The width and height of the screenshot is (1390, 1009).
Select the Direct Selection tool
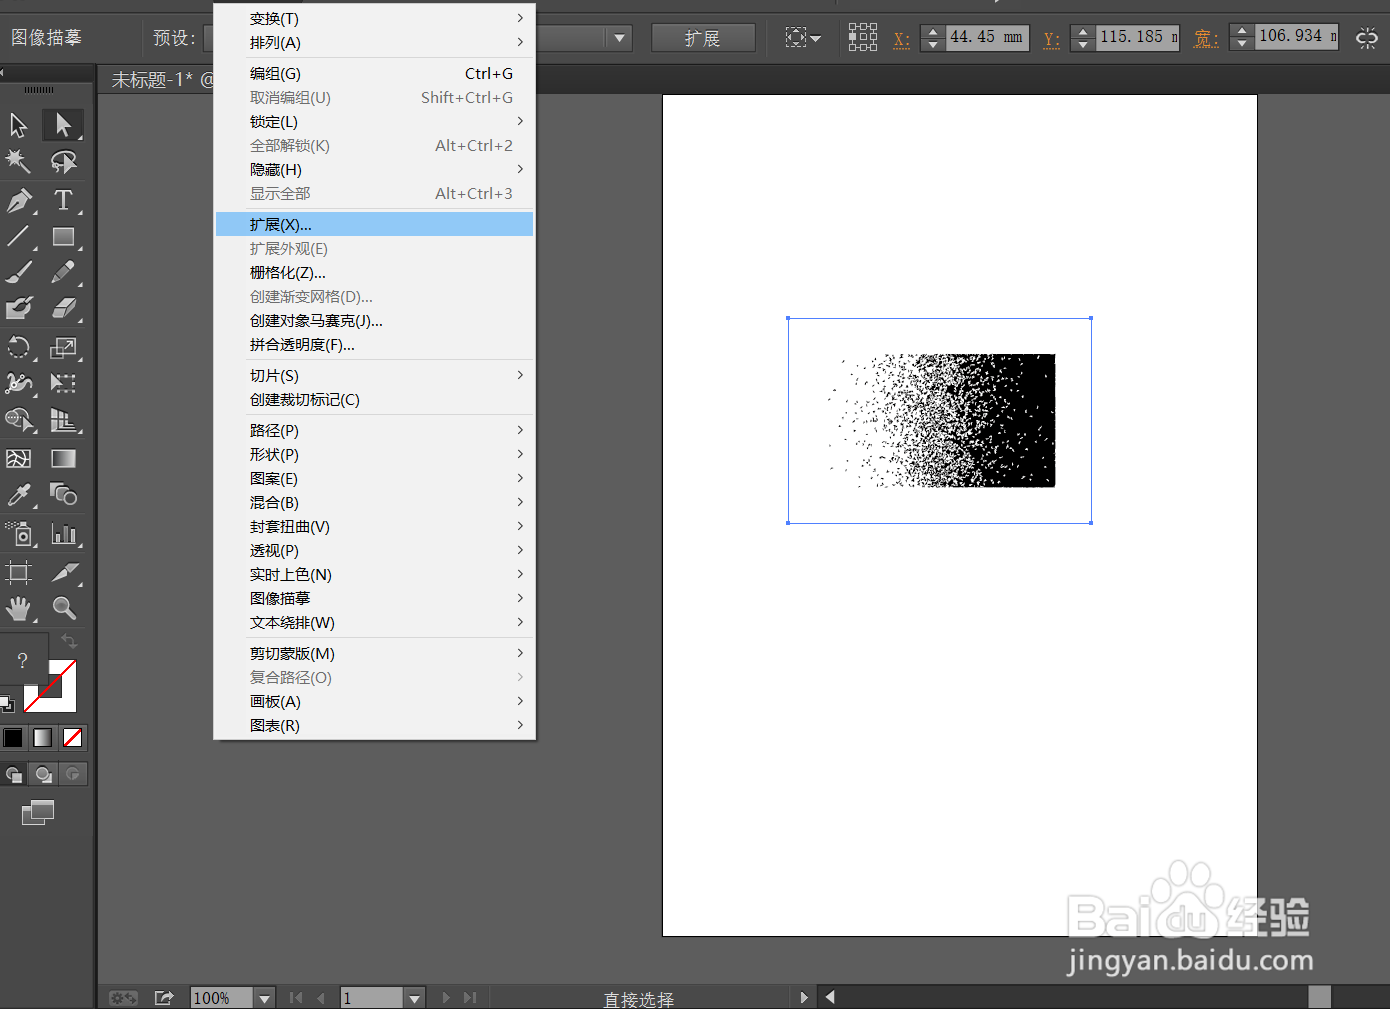63,125
